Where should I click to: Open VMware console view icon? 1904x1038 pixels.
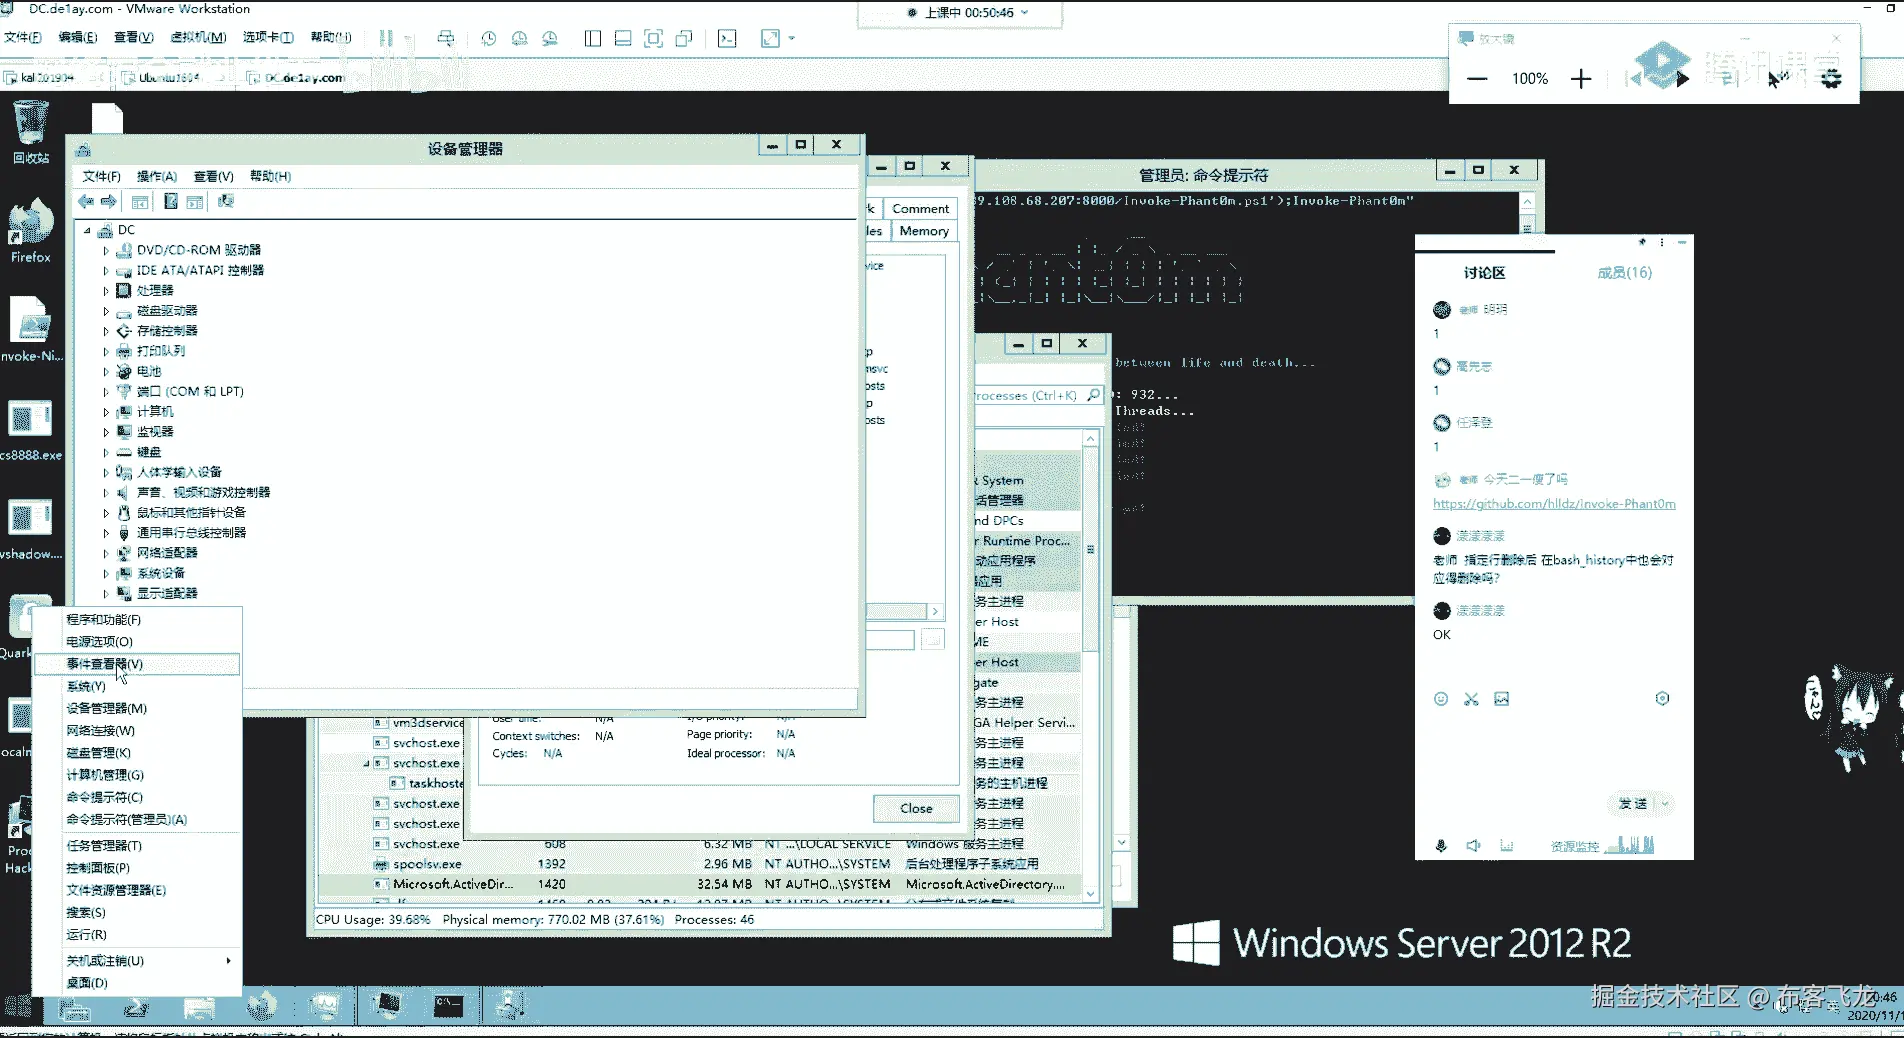(727, 39)
